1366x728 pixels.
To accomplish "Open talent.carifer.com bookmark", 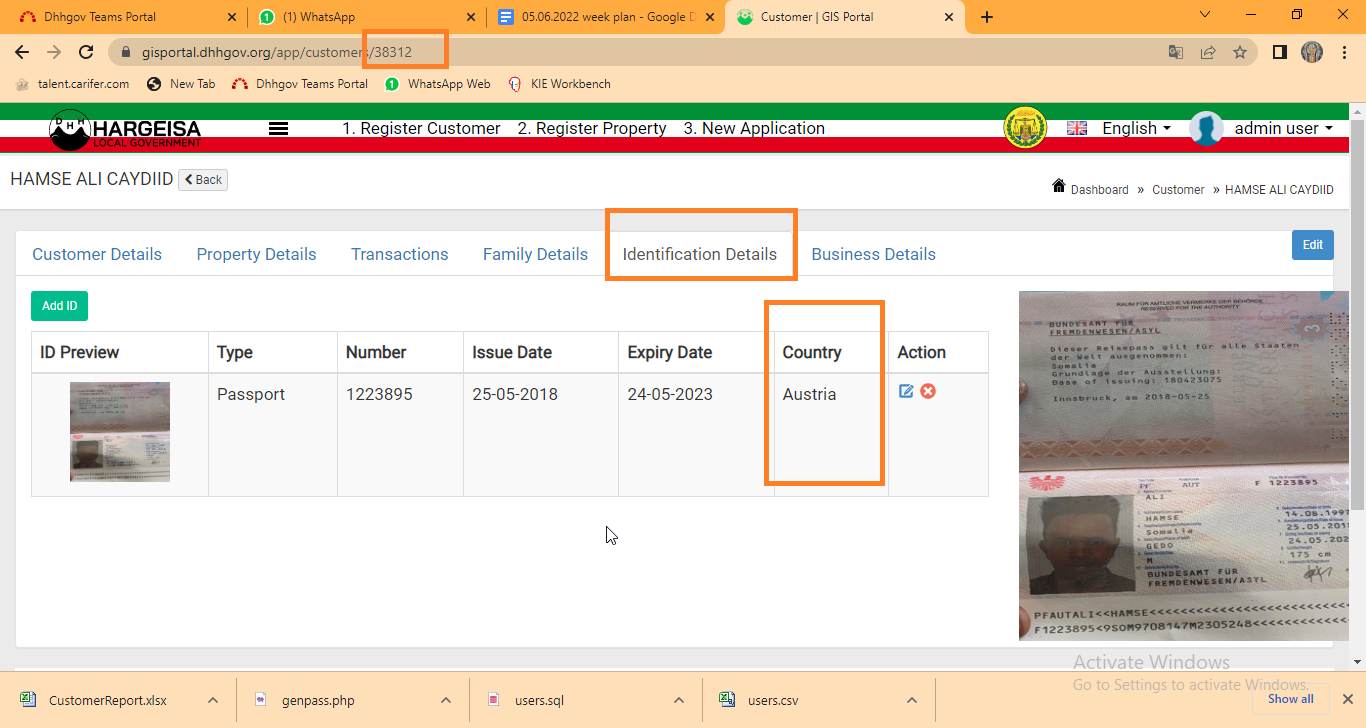I will pyautogui.click(x=73, y=84).
